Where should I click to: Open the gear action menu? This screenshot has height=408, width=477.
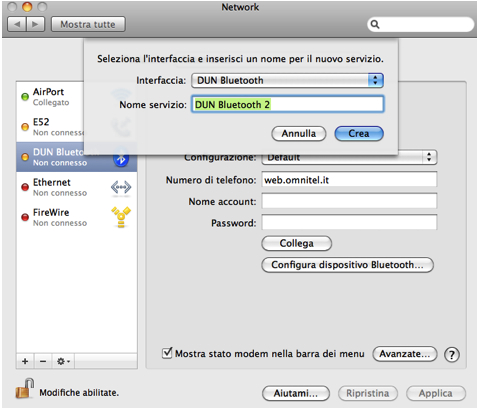63,361
